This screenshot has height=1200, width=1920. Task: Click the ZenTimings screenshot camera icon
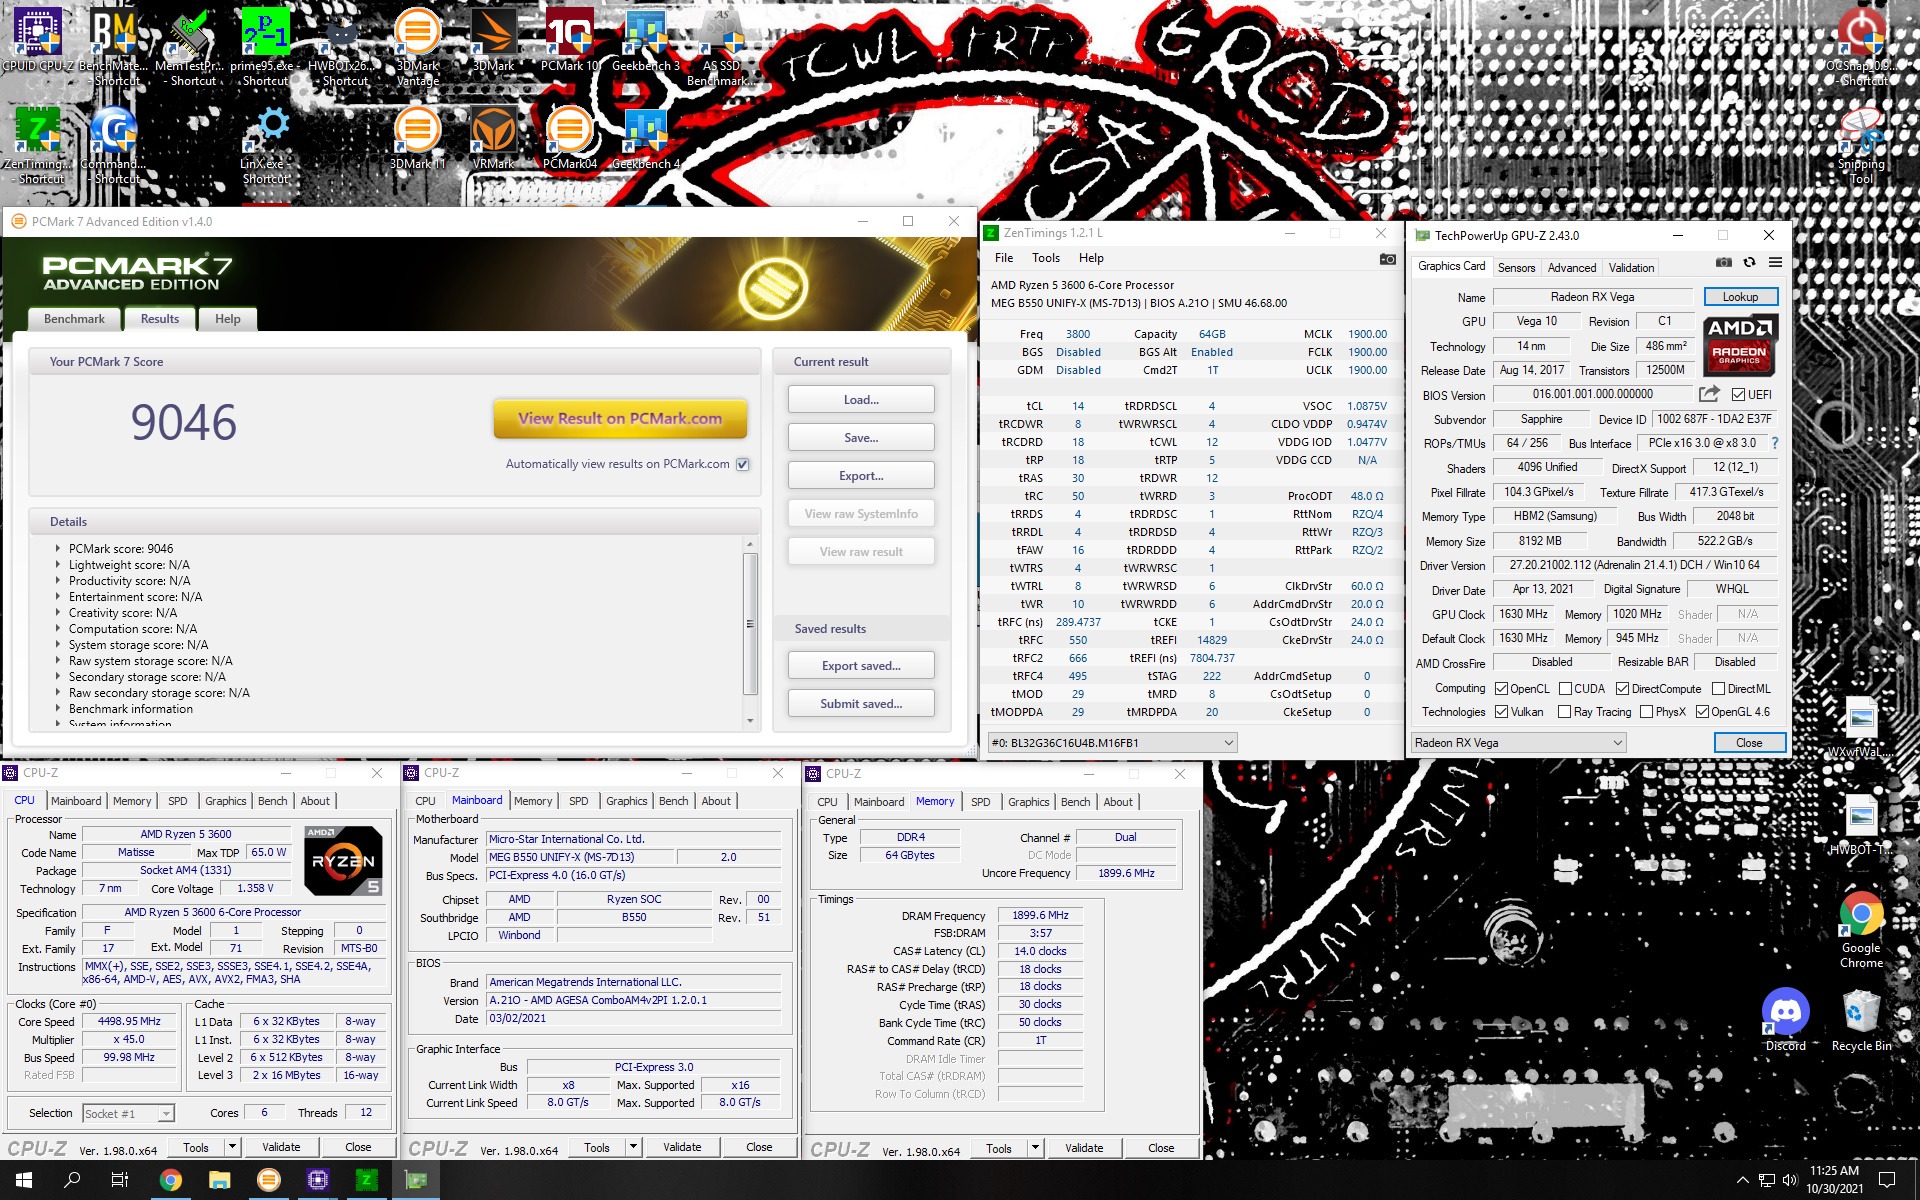[x=1387, y=259]
